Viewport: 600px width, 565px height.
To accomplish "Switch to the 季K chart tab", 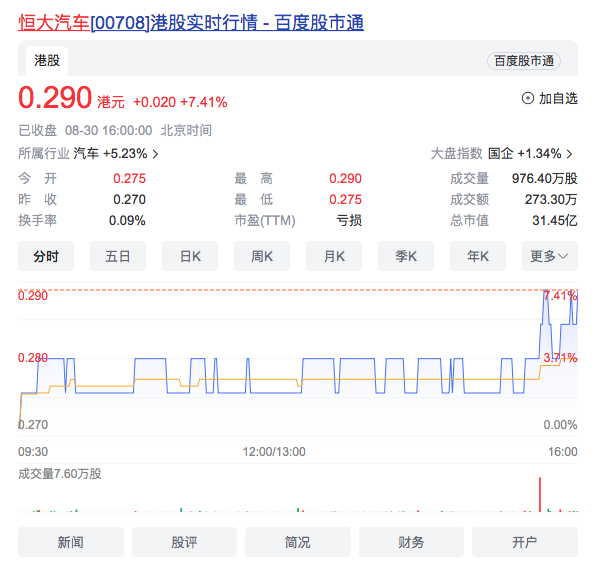I will pyautogui.click(x=406, y=256).
